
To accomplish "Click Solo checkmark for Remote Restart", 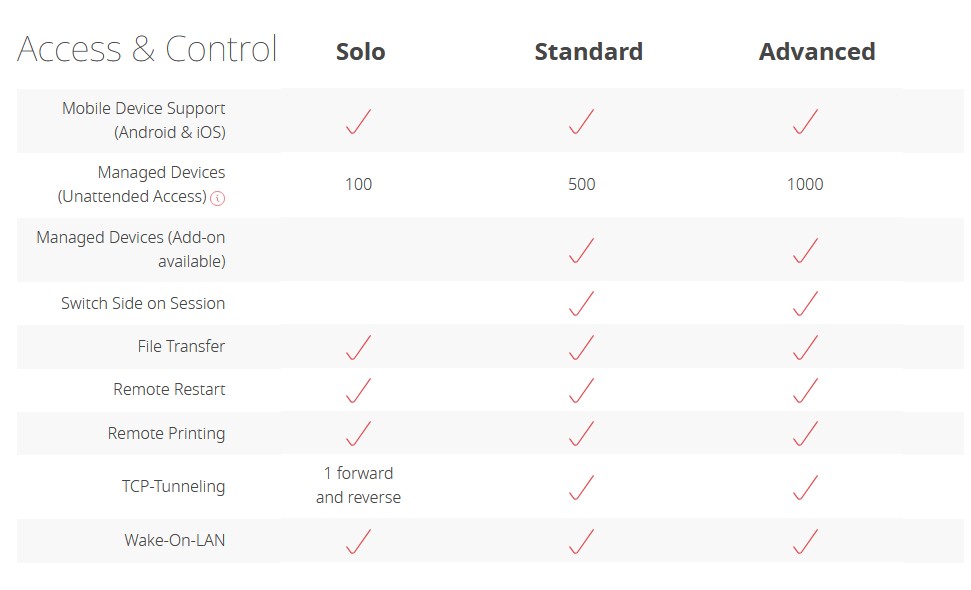I will 359,391.
